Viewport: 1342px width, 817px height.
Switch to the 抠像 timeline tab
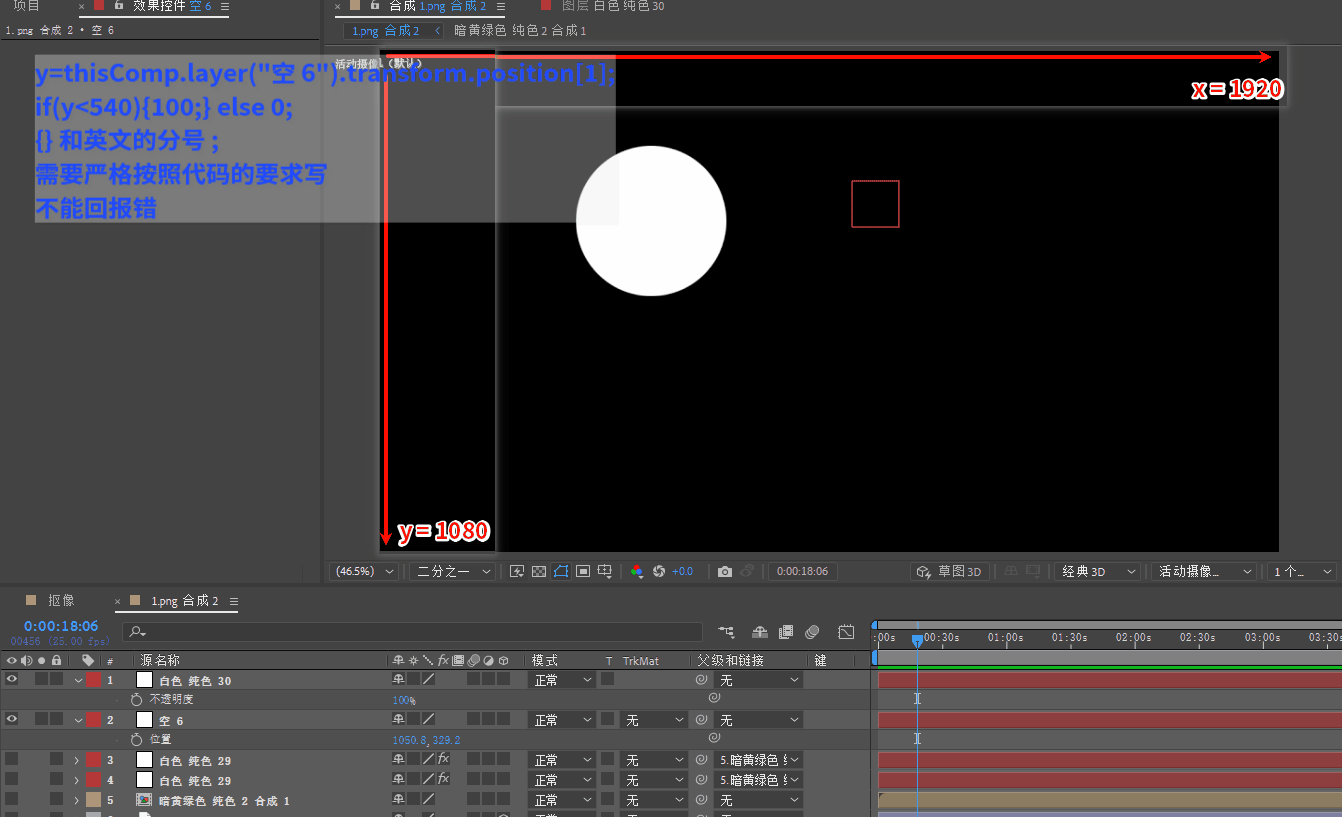click(61, 601)
